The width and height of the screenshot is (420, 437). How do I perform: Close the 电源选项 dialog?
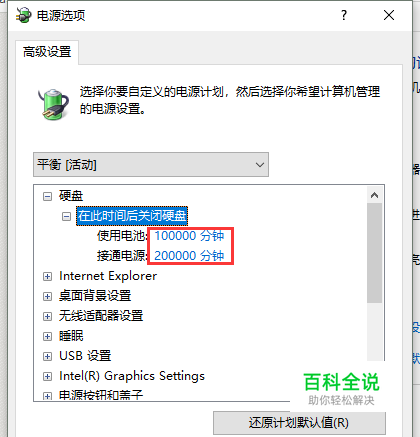click(x=389, y=15)
